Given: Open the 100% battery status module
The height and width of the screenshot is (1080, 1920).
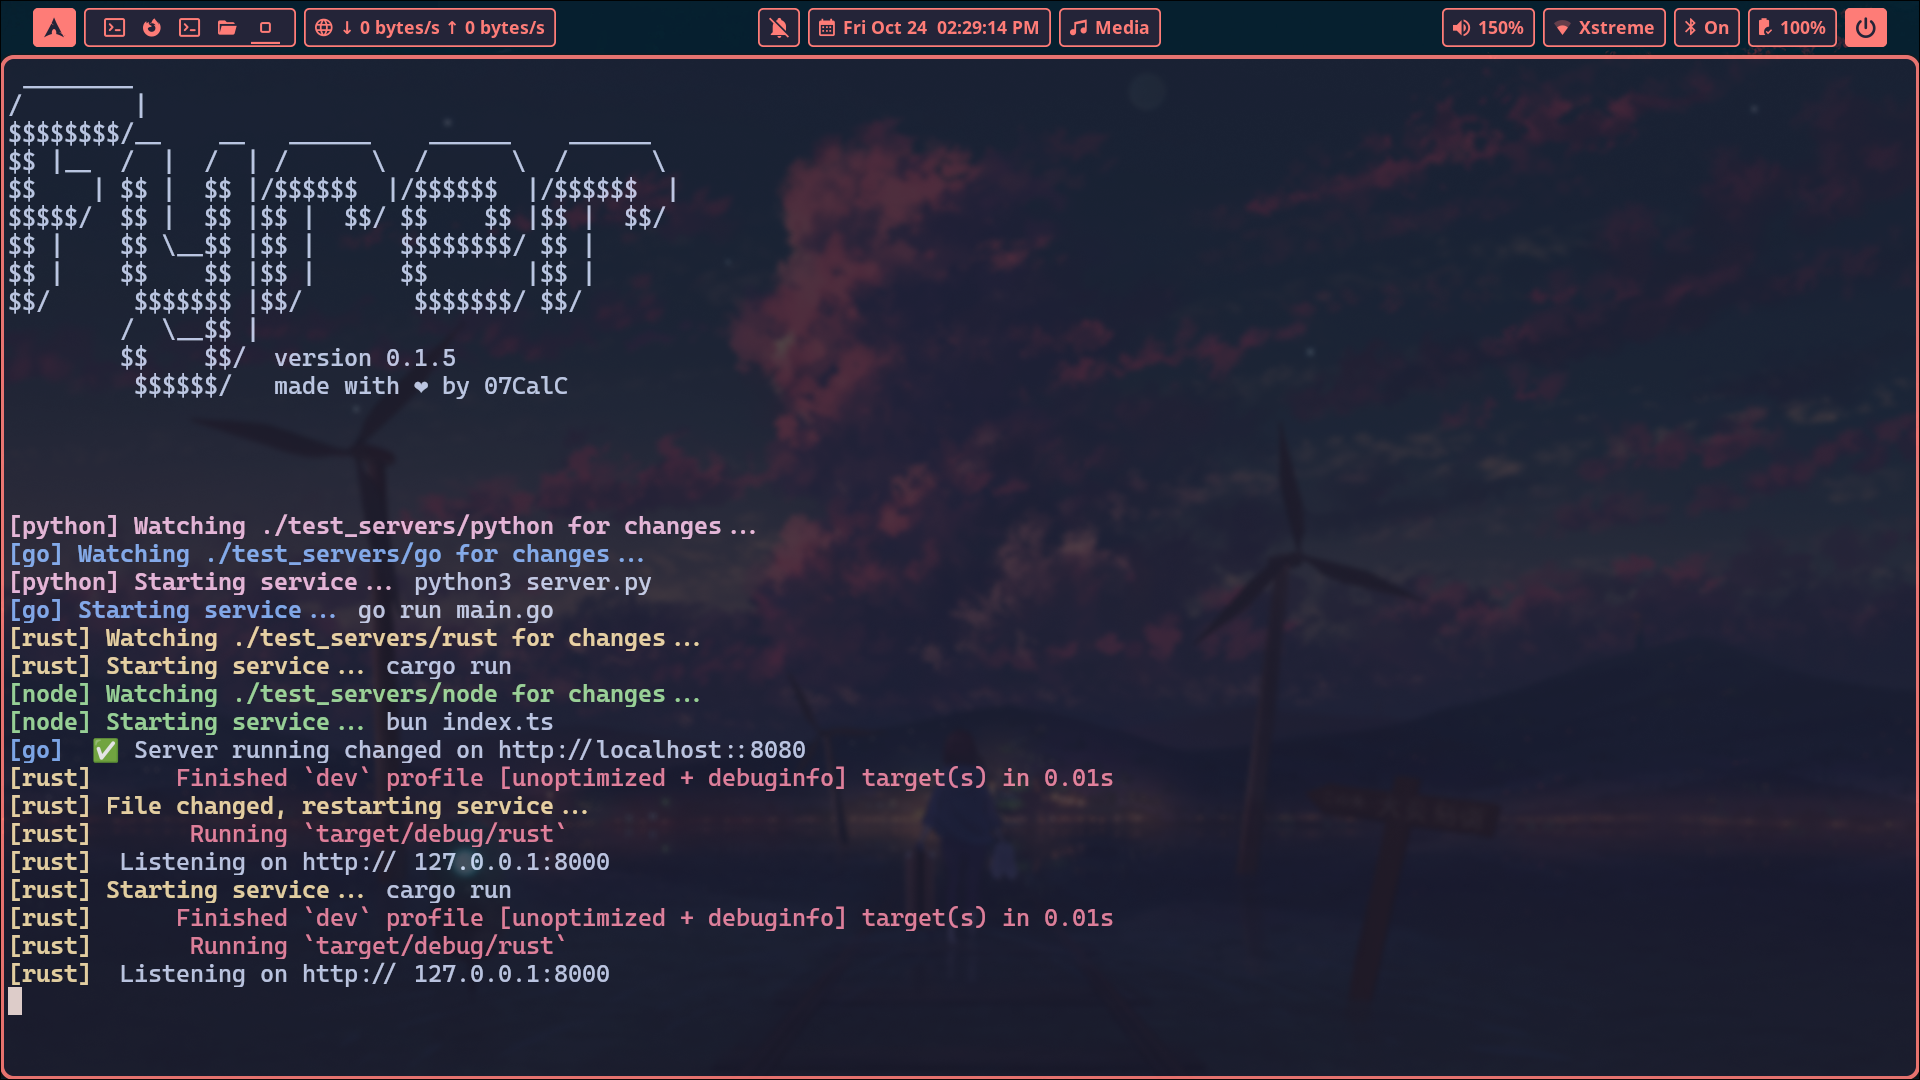Looking at the screenshot, I should click(1792, 28).
